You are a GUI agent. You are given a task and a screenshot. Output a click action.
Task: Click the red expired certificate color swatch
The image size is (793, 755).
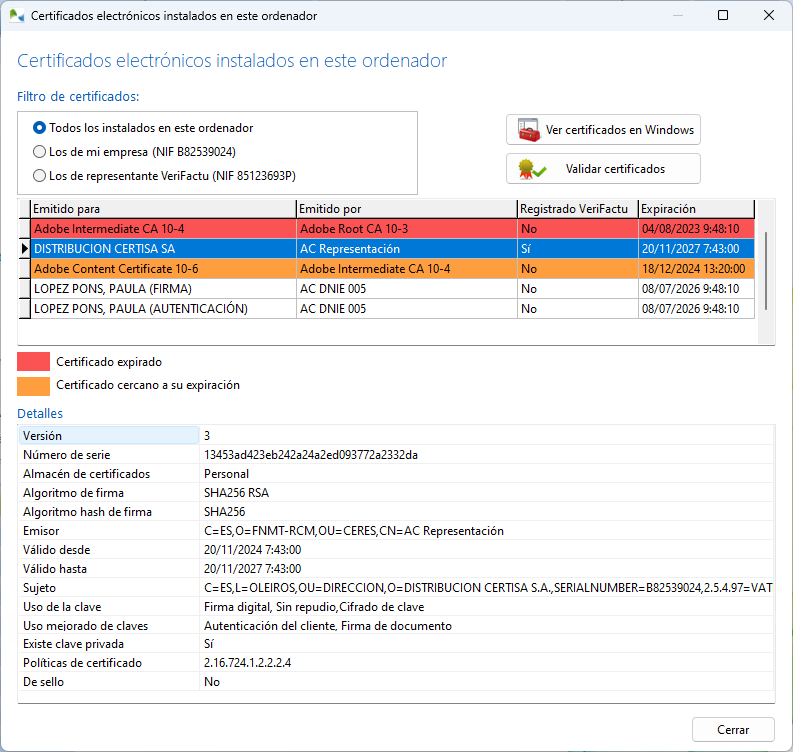pos(33,362)
